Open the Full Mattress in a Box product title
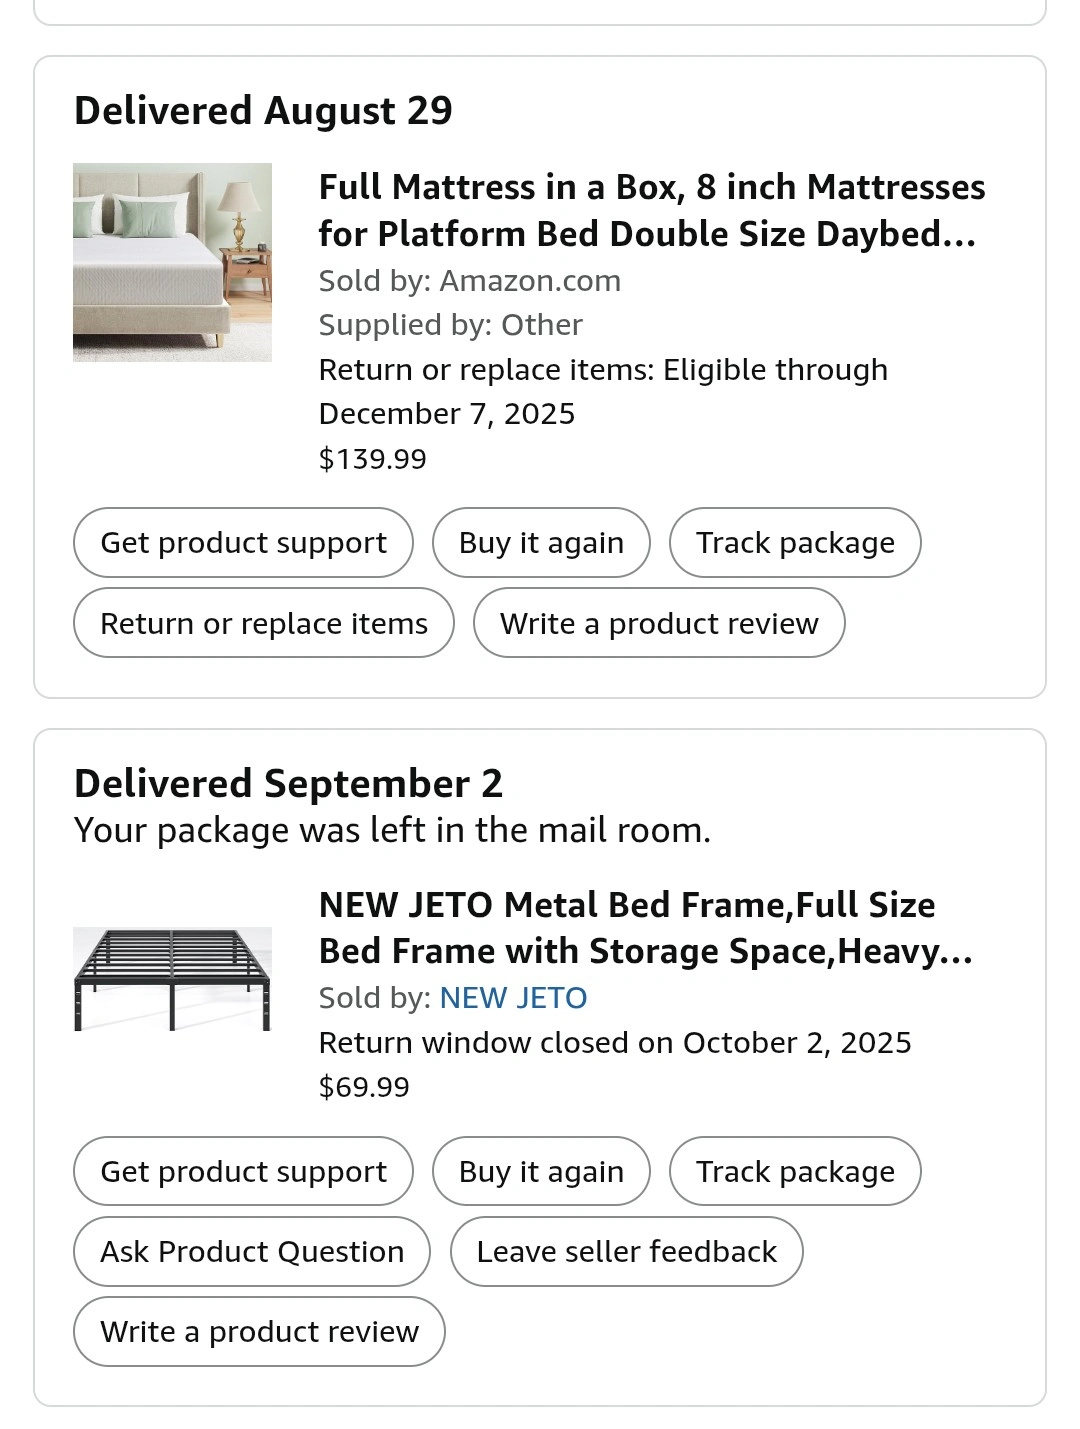The width and height of the screenshot is (1080, 1429). tap(651, 210)
